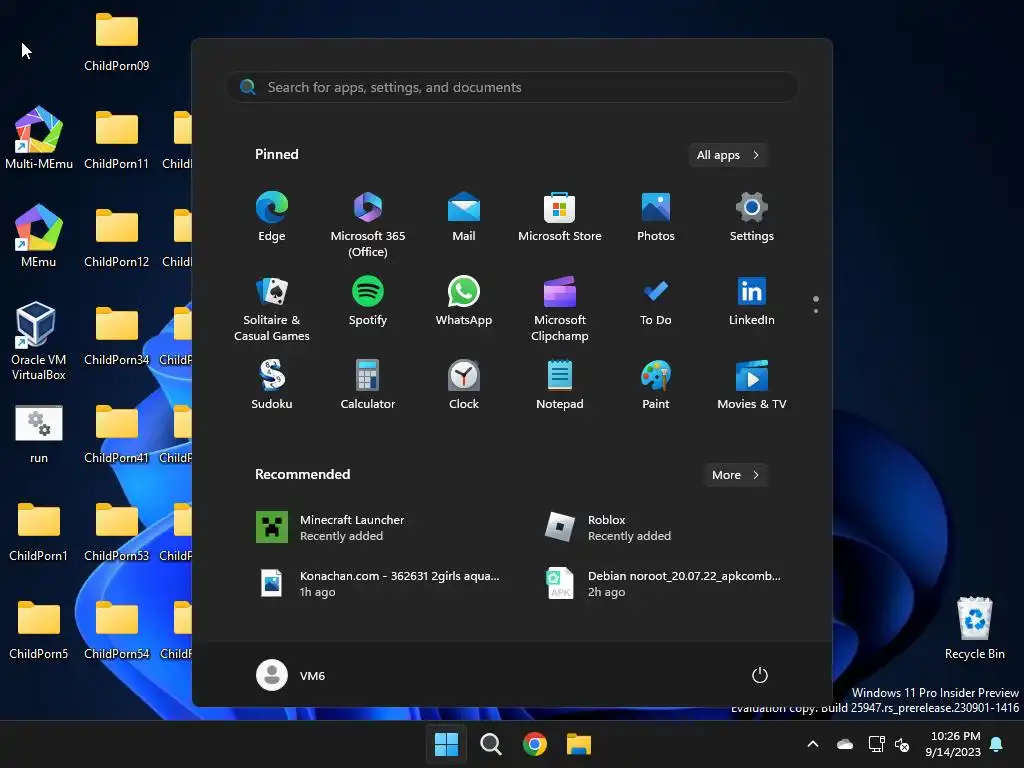Open the Paint app

tap(656, 385)
